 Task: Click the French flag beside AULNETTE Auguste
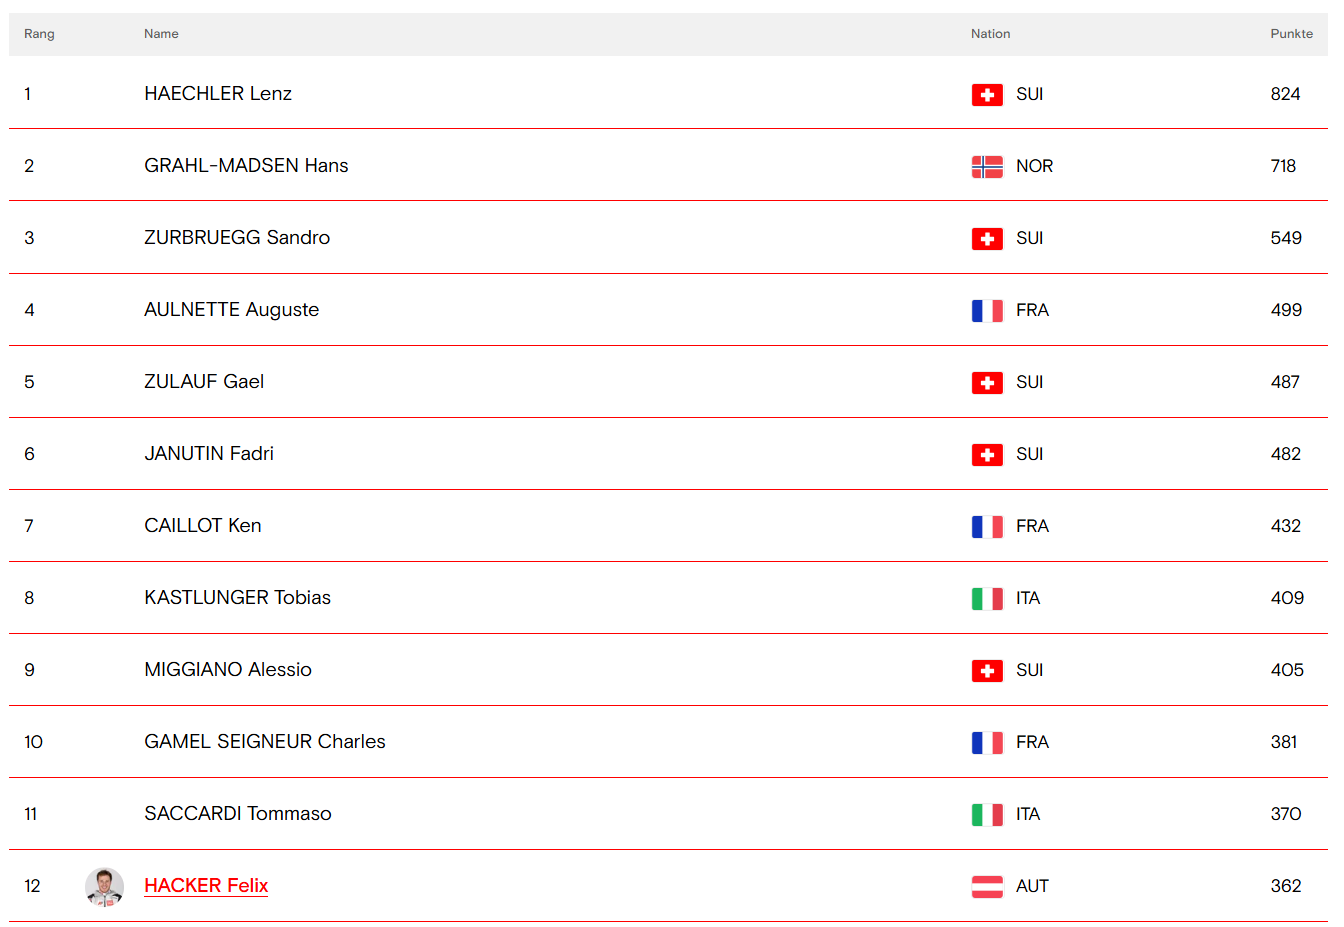pos(987,311)
